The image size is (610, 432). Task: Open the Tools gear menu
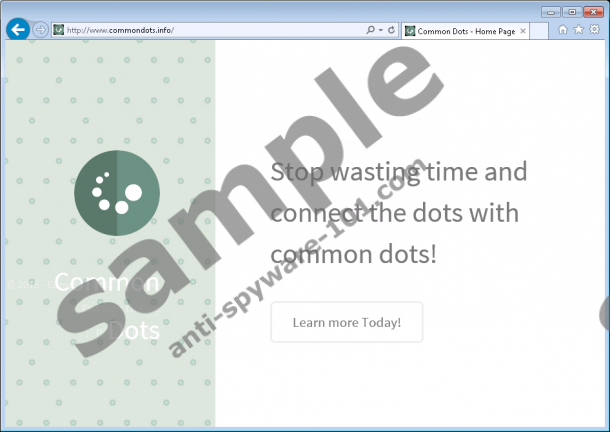point(594,30)
